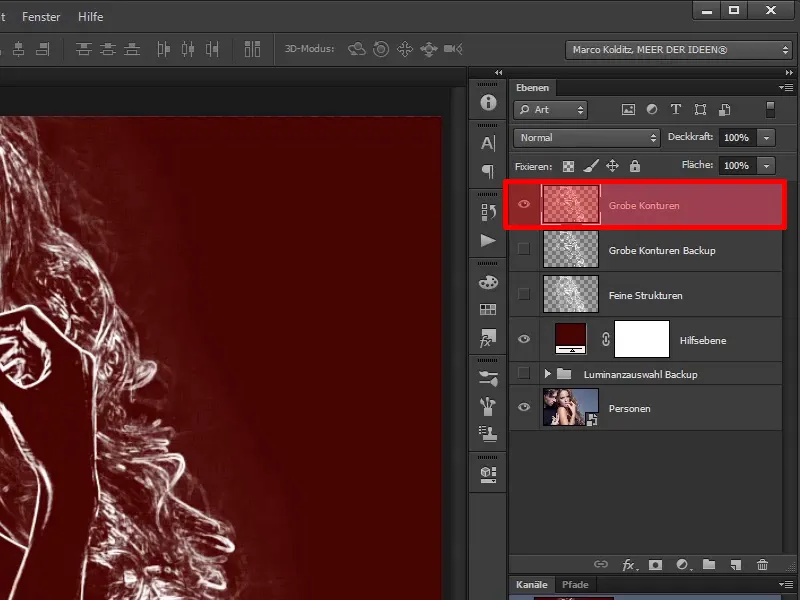800x600 pixels.
Task: Open the Styles fx panel icon
Action: click(488, 337)
